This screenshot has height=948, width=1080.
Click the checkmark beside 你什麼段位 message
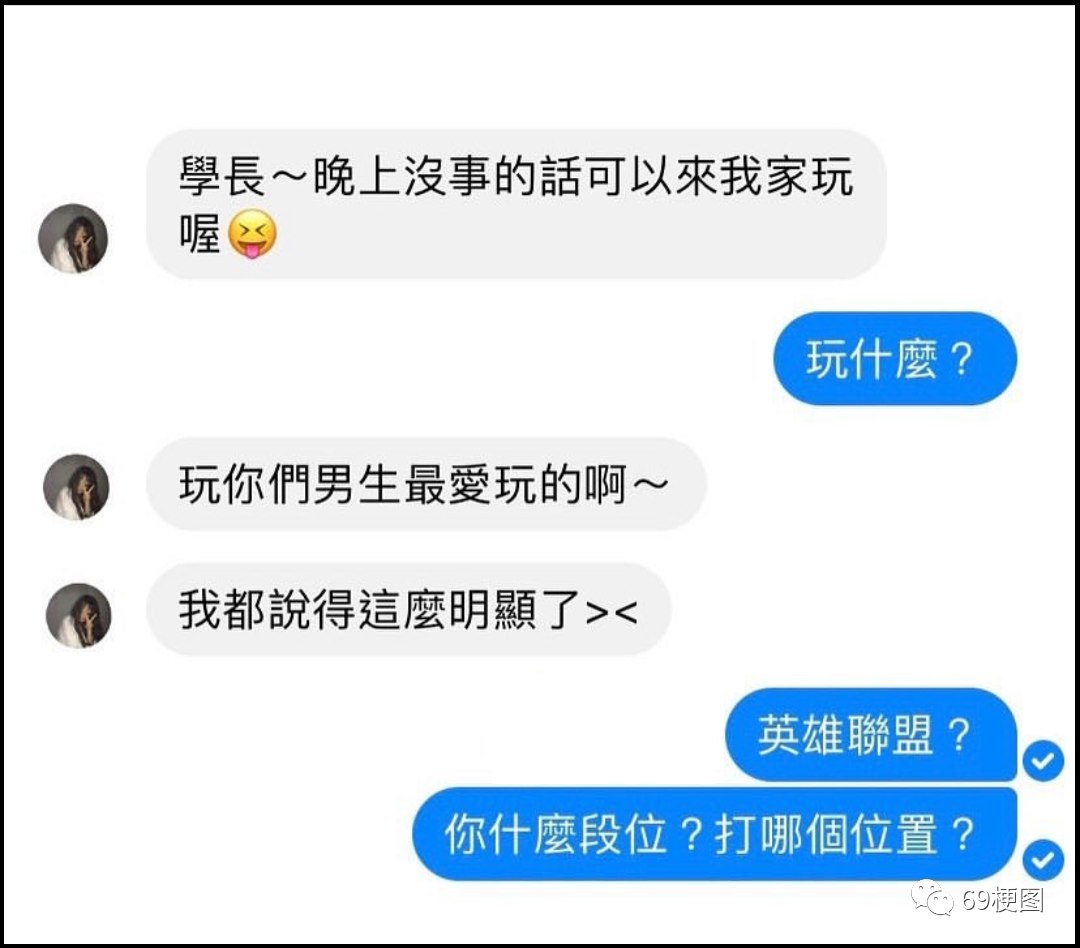coord(1043,859)
